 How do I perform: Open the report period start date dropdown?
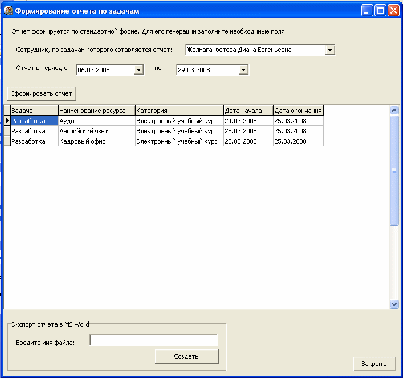[x=139, y=70]
